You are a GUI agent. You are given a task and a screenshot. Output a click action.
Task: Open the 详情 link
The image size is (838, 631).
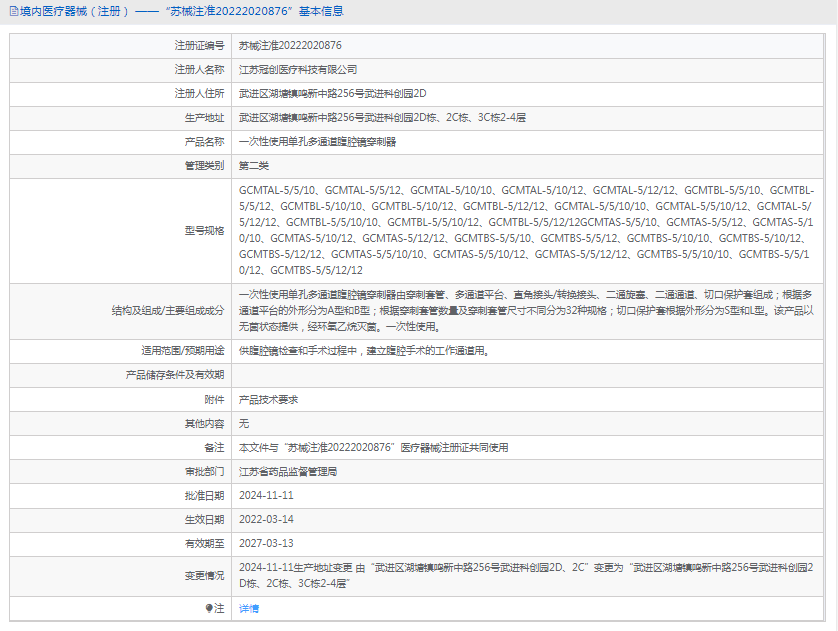249,609
